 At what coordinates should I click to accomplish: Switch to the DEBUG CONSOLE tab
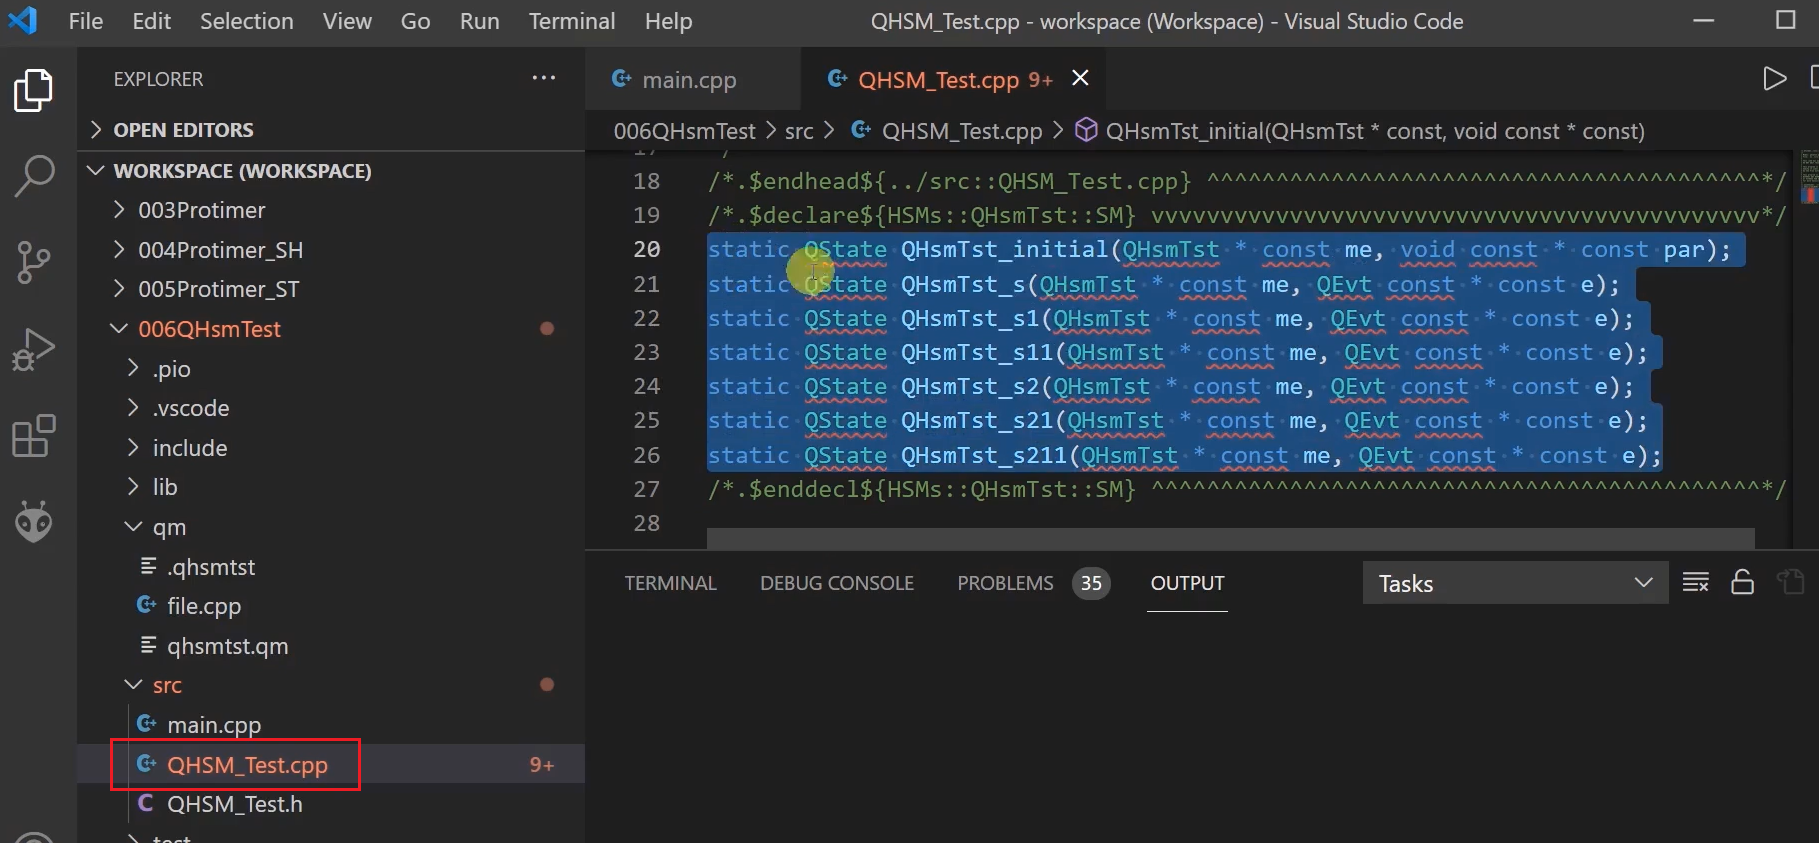(837, 583)
